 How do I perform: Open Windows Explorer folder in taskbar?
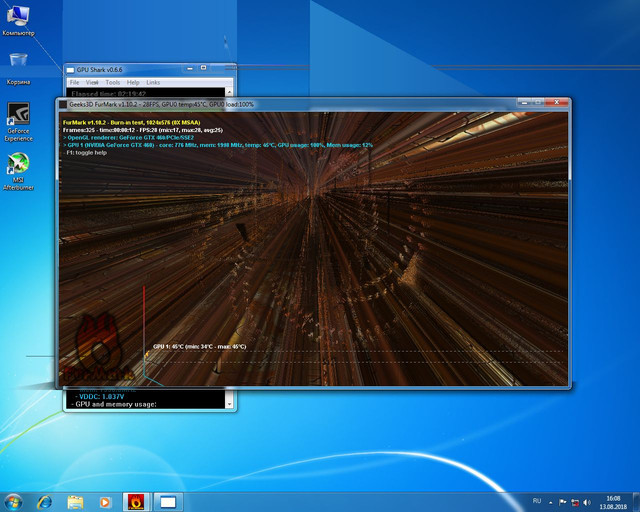point(75,502)
